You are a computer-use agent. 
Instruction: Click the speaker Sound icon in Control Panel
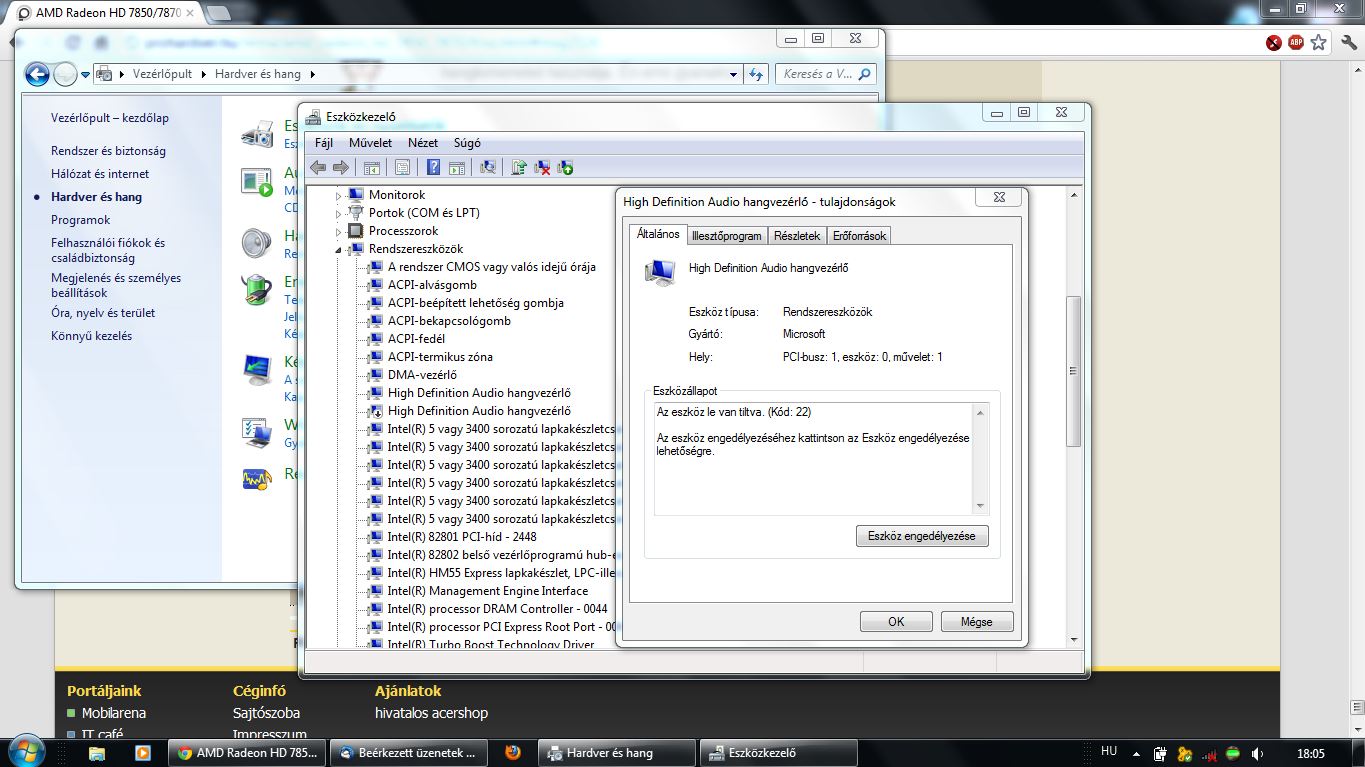coord(257,243)
